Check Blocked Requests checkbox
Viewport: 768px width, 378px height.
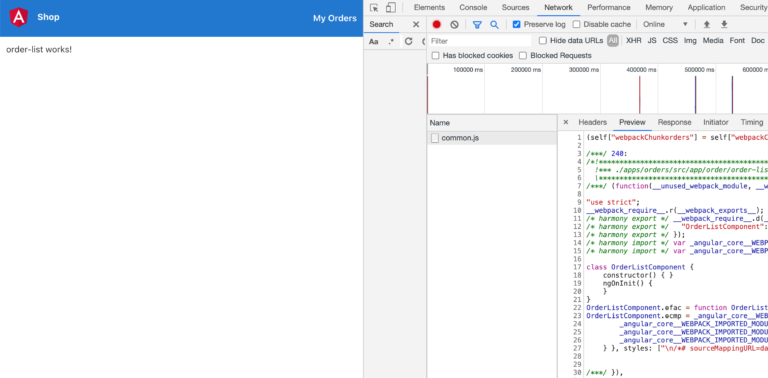tap(523, 56)
